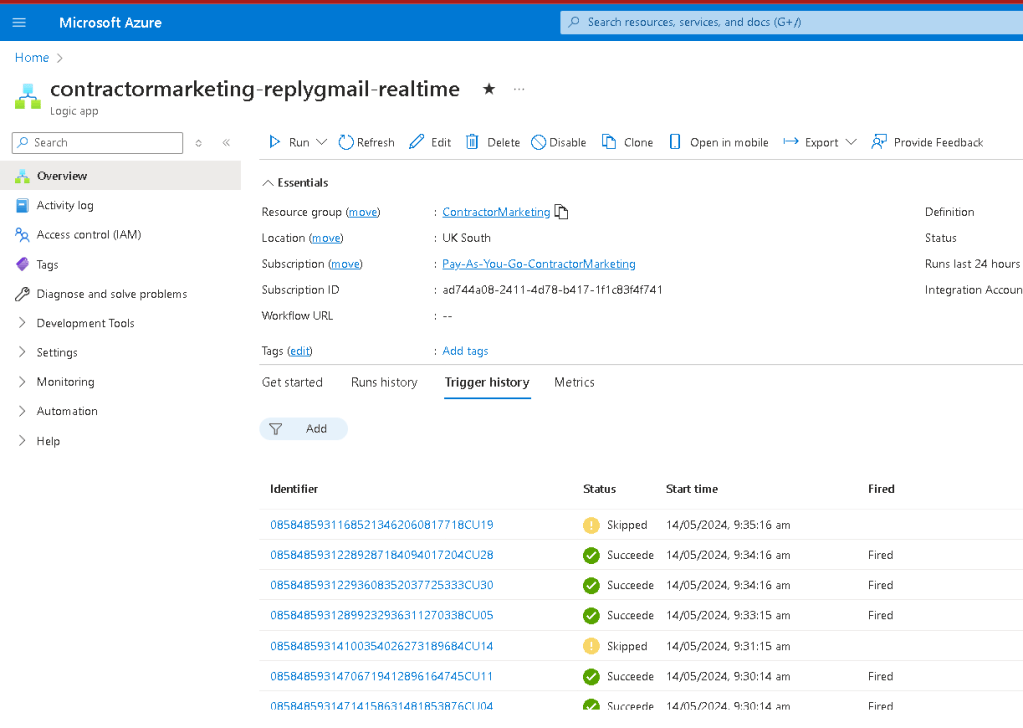Click move link next to Subscription
1023x728 pixels.
[x=345, y=264]
